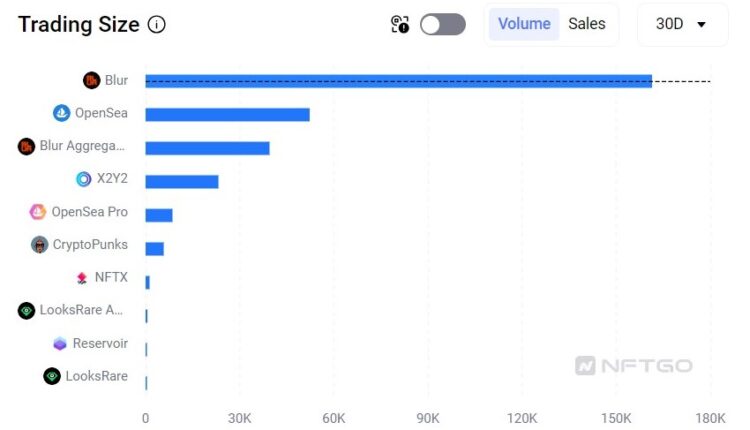
Task: Click the OpenSea volume bar
Action: tap(227, 114)
